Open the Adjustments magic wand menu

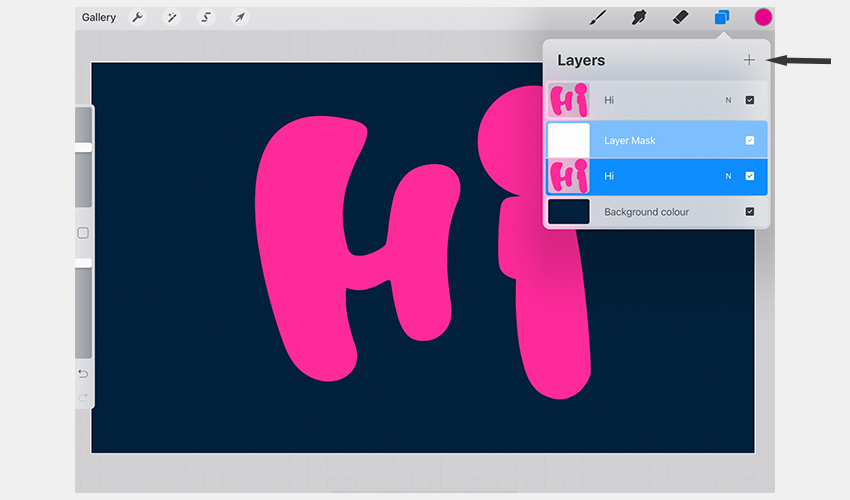pyautogui.click(x=172, y=17)
